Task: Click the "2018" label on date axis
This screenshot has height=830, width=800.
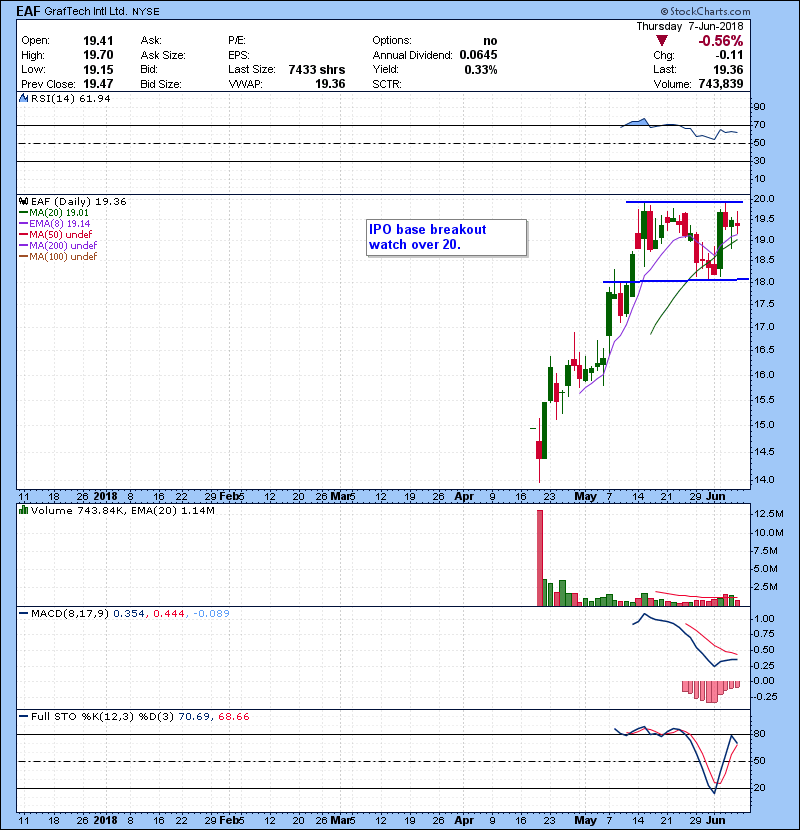Action: pyautogui.click(x=104, y=495)
